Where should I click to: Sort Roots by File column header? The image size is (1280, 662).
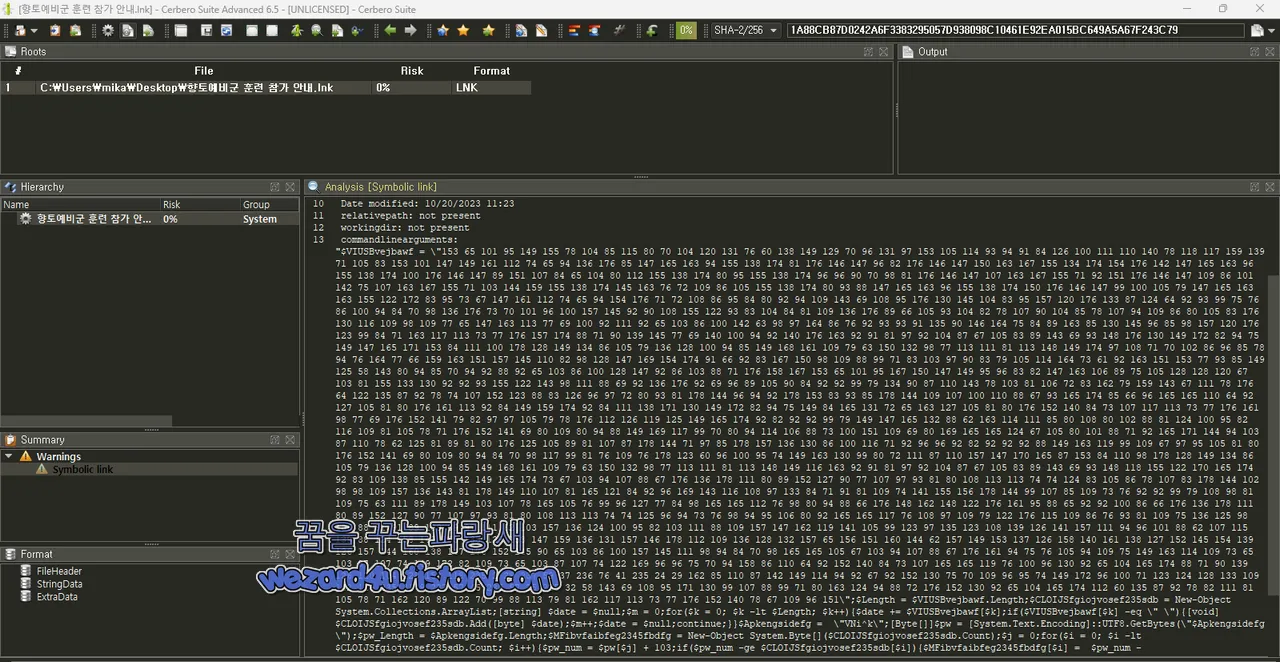pos(204,71)
